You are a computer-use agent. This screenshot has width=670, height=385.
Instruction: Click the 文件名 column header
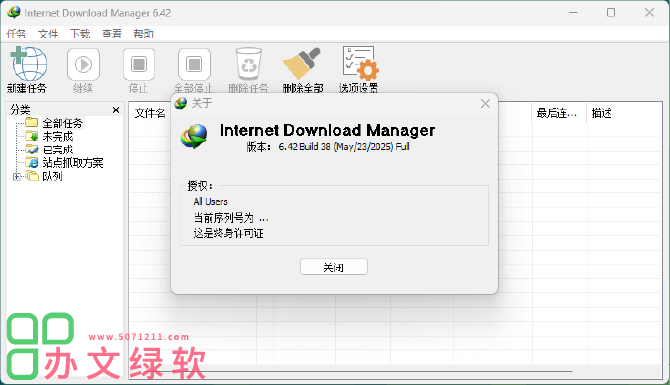click(150, 113)
